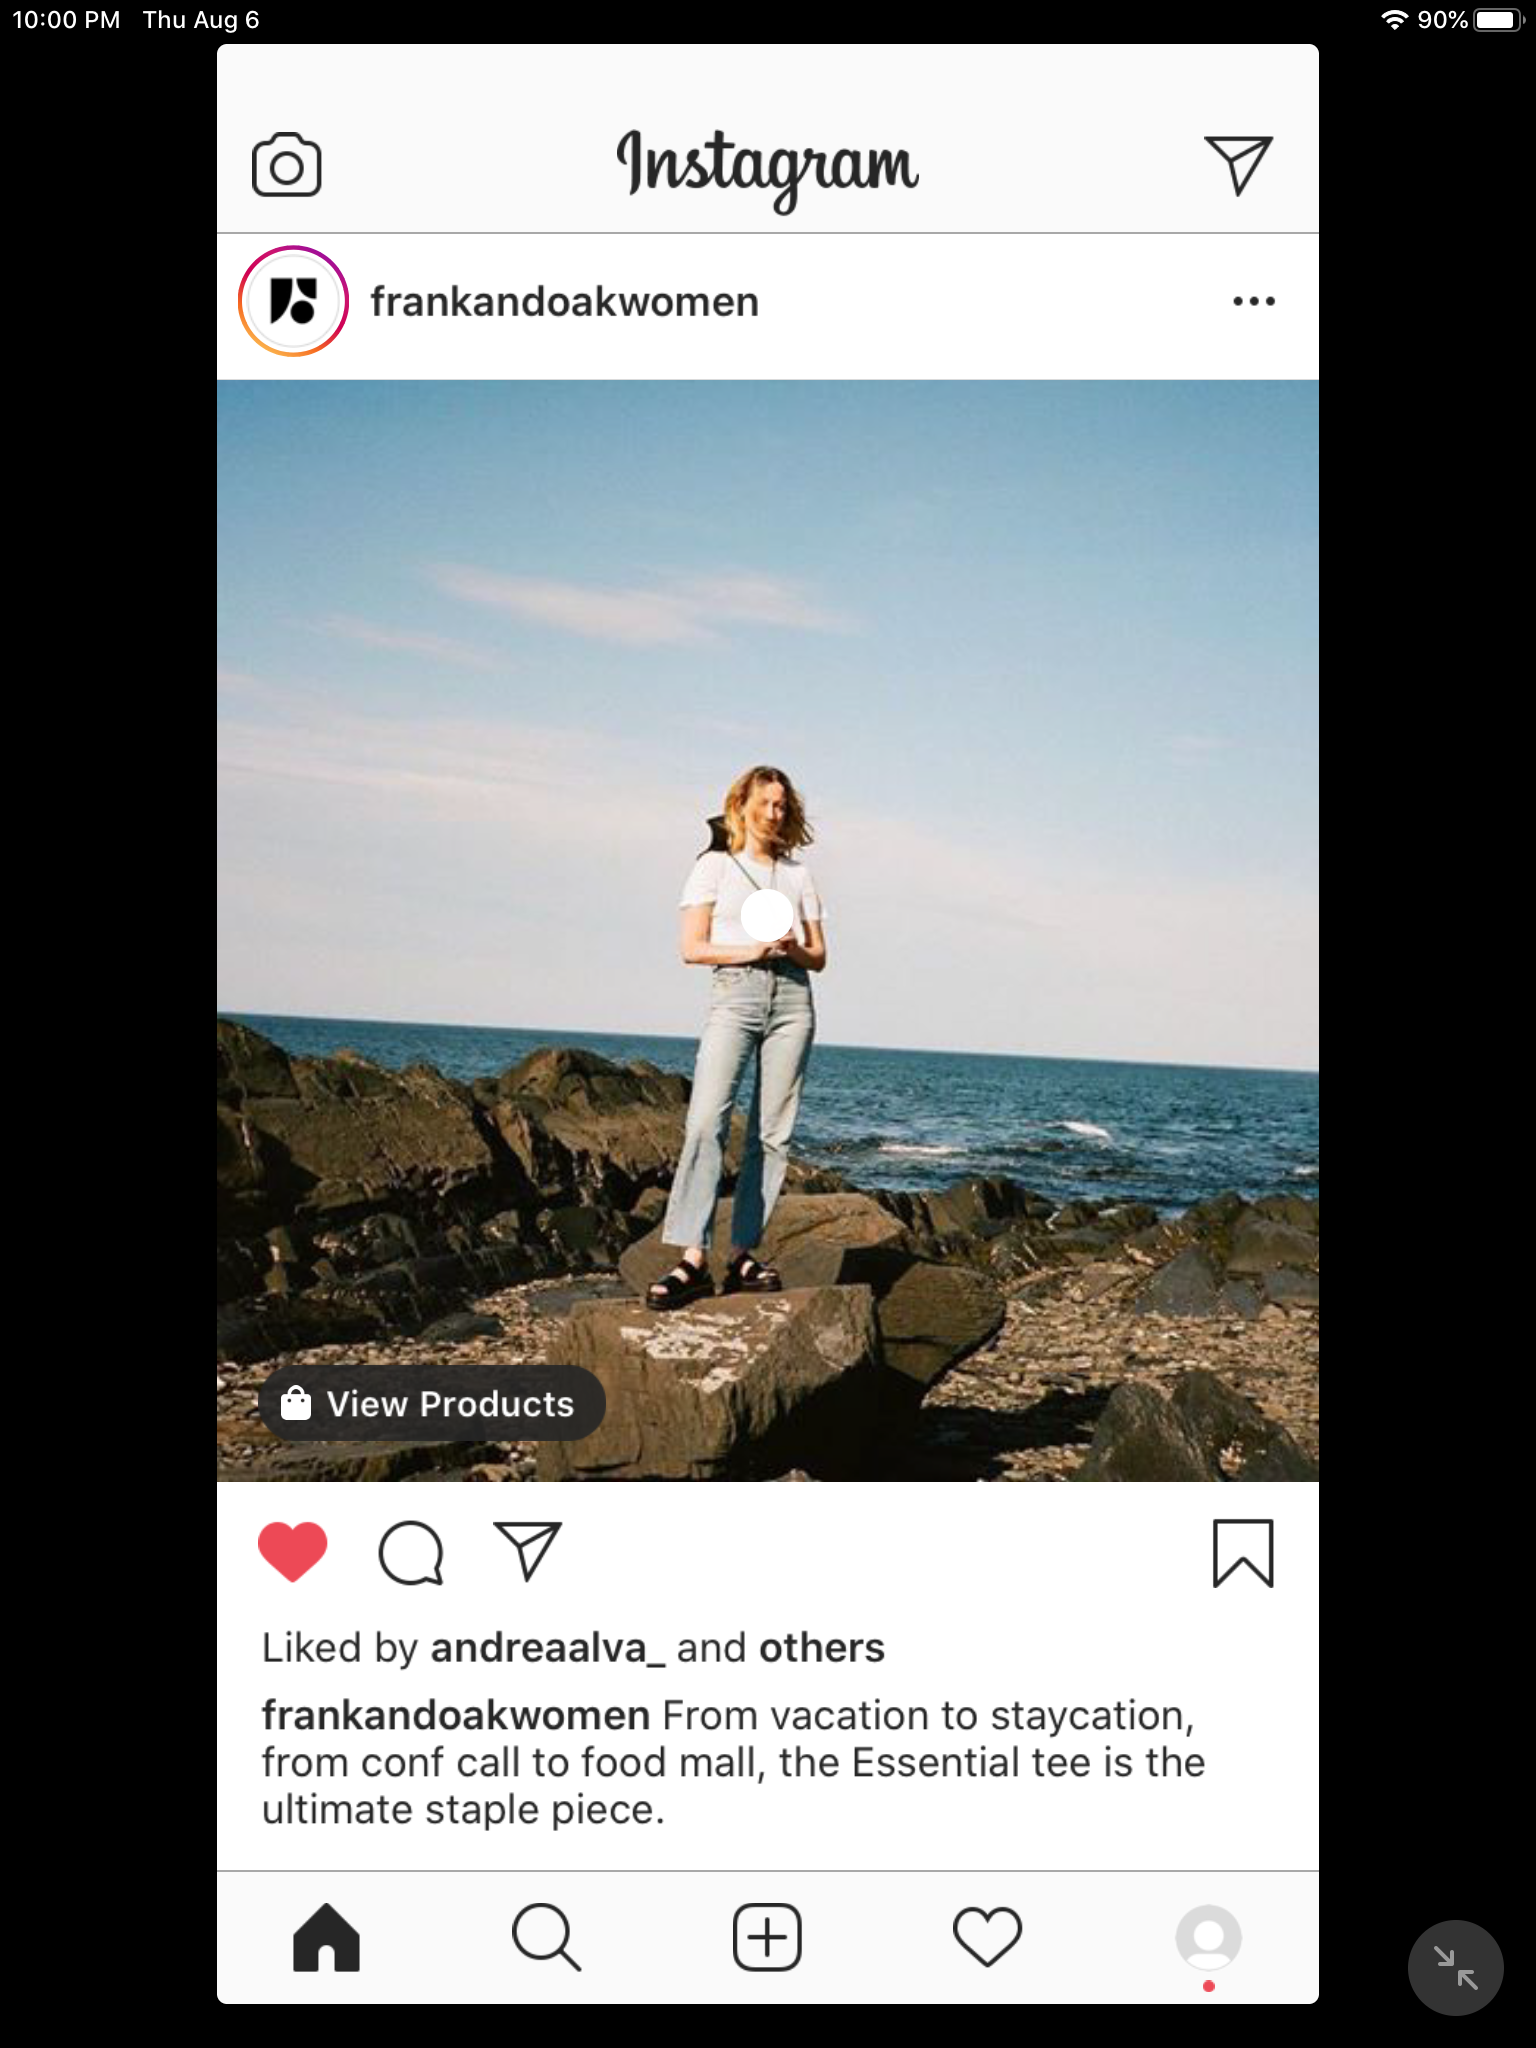Open post options three-dot menu
Image resolution: width=1536 pixels, height=2048 pixels.
(1254, 301)
